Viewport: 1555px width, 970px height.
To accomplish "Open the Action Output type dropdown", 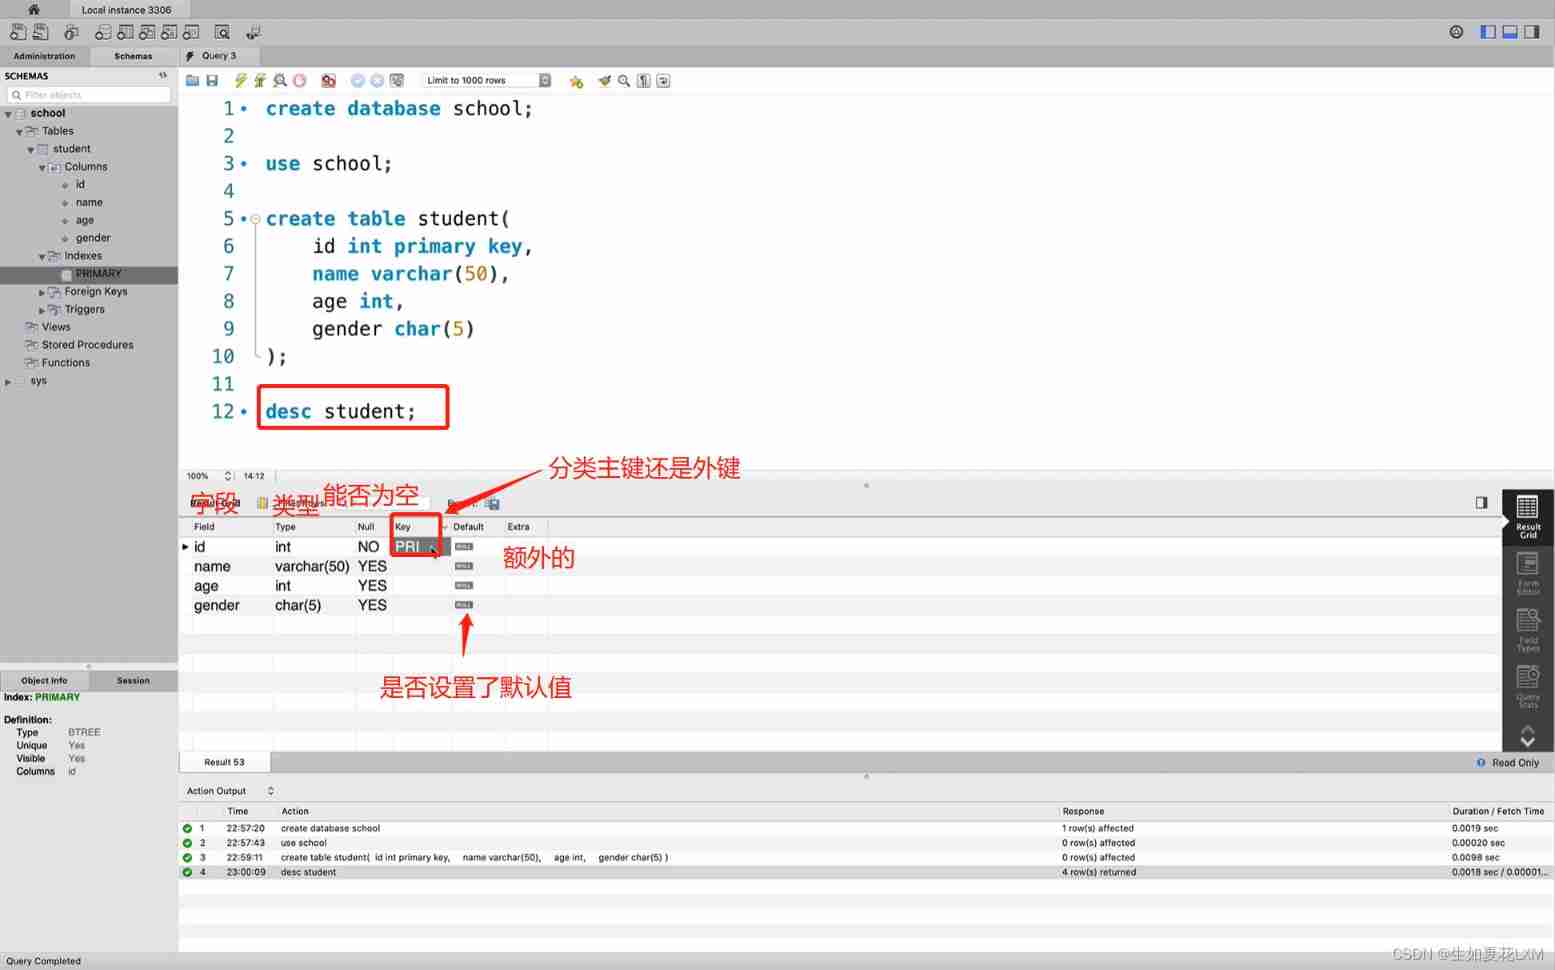I will click(x=230, y=791).
